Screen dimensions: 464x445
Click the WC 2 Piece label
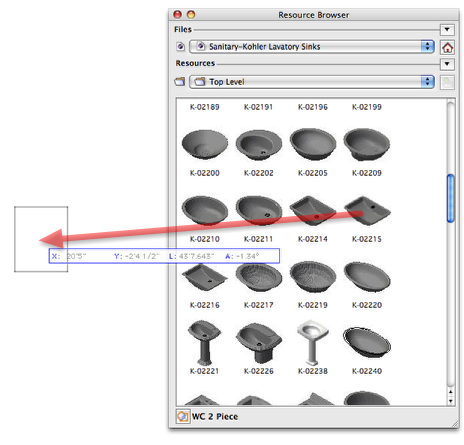[x=215, y=417]
